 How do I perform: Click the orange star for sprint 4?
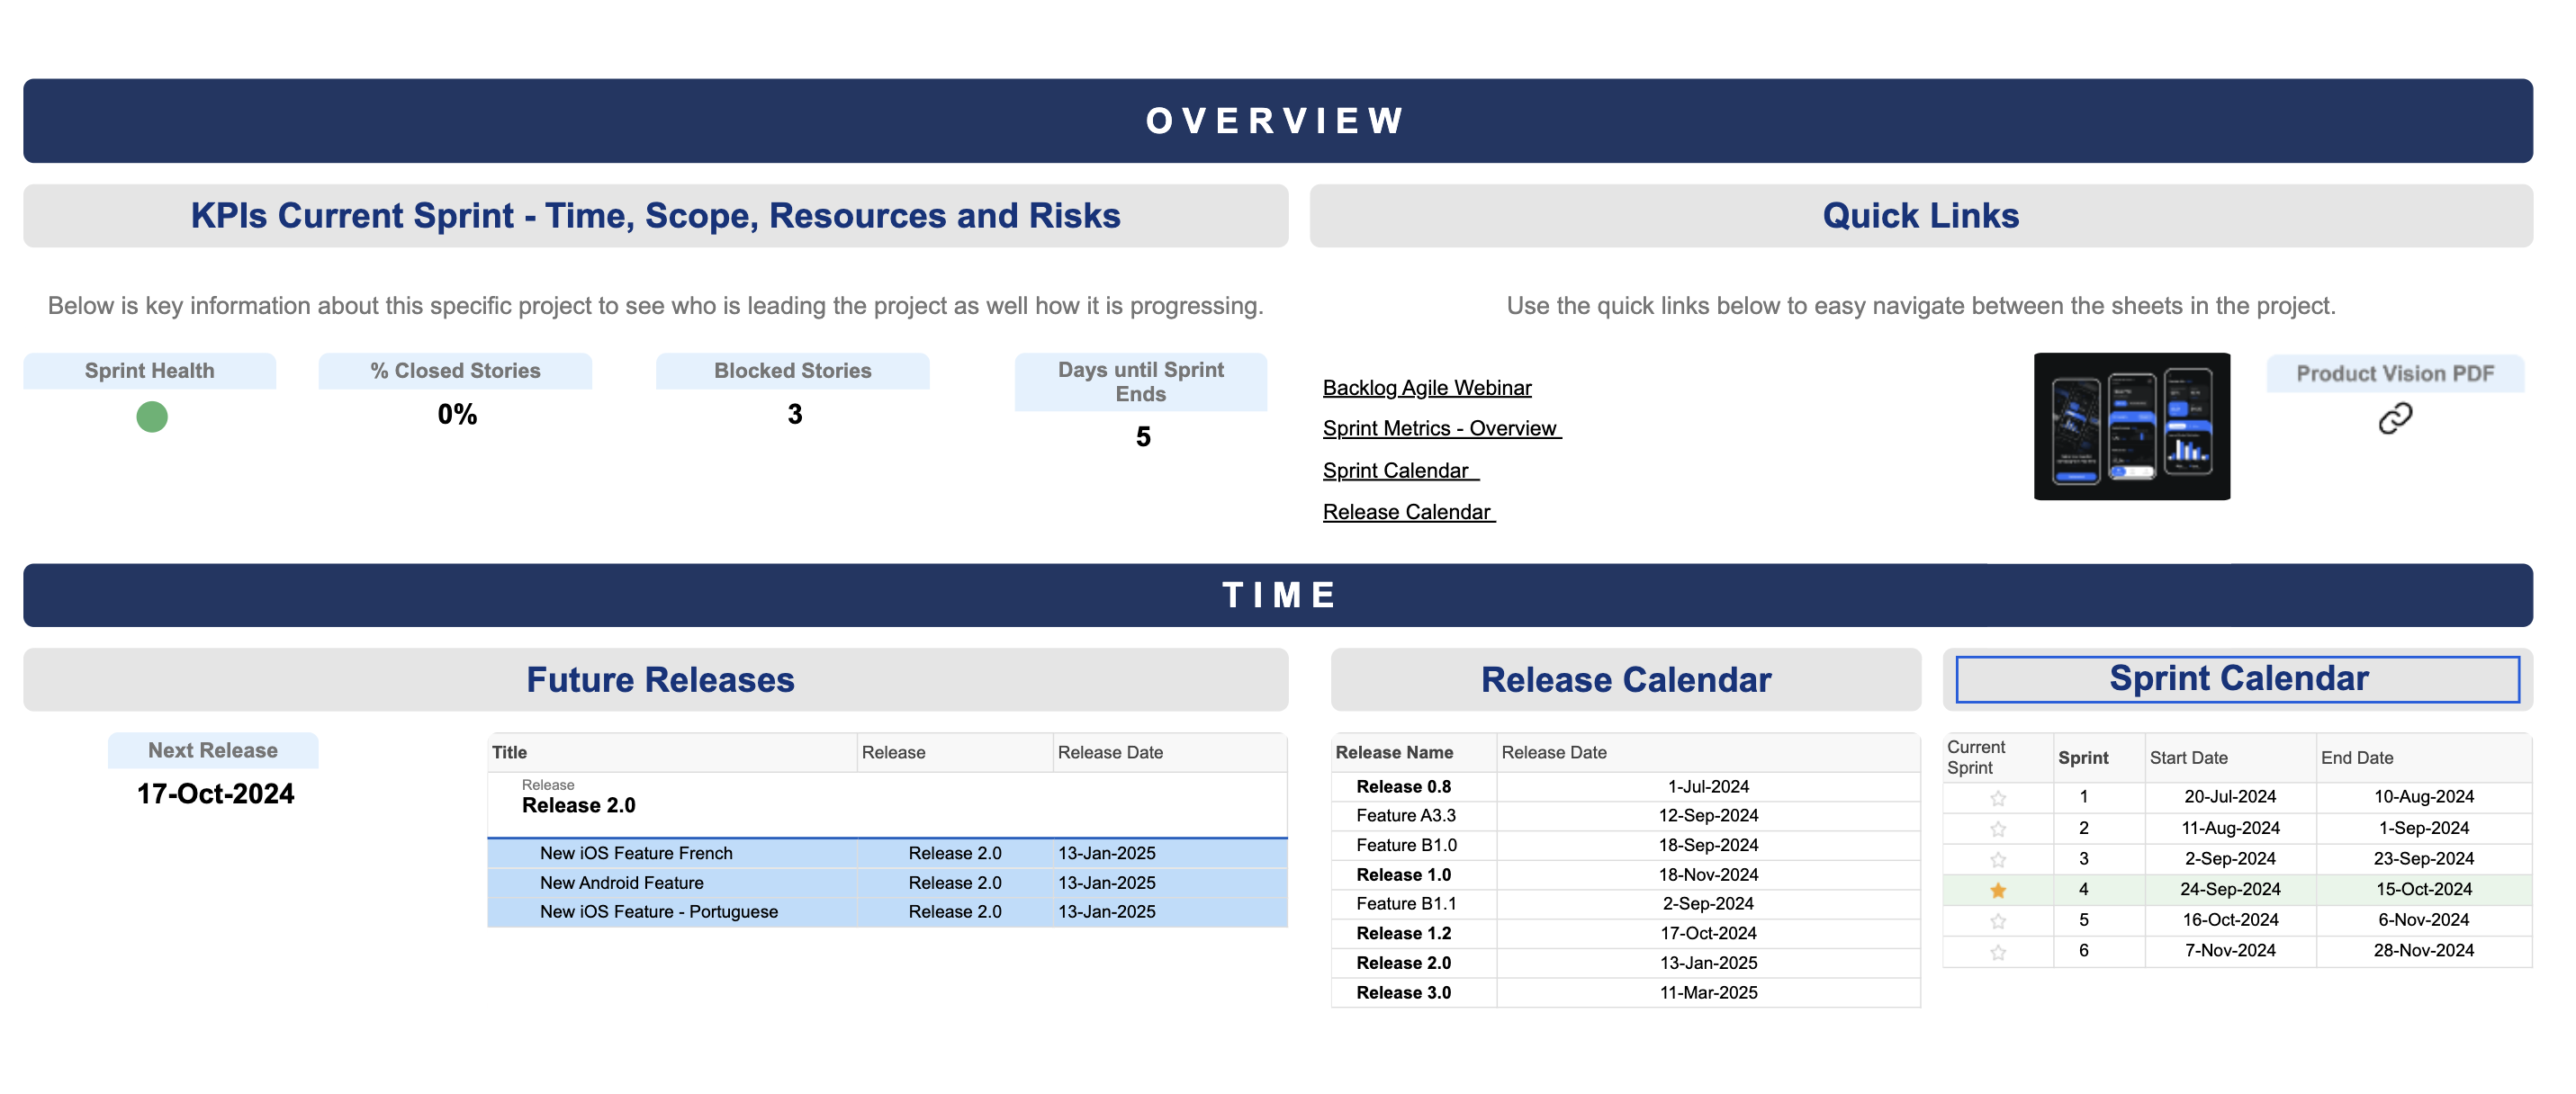(x=1997, y=890)
